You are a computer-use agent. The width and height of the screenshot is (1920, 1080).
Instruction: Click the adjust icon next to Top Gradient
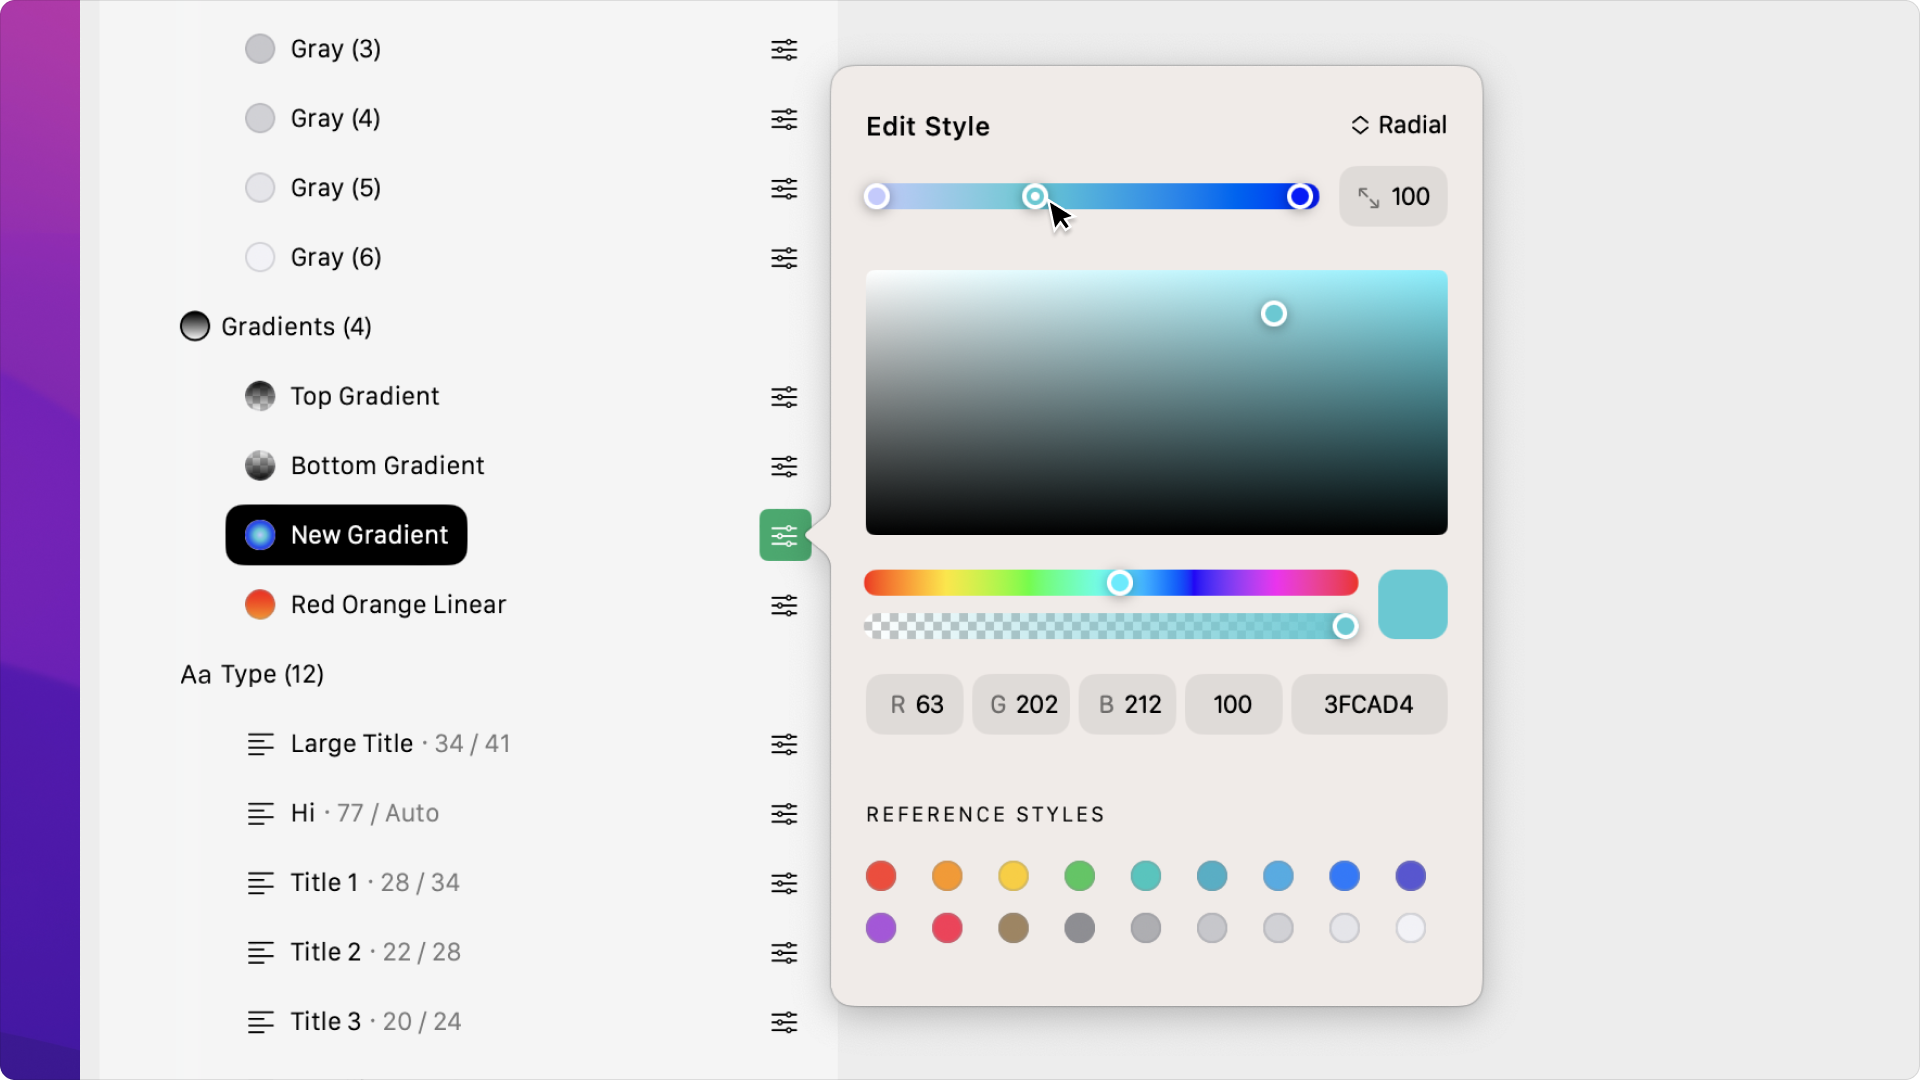click(x=784, y=397)
